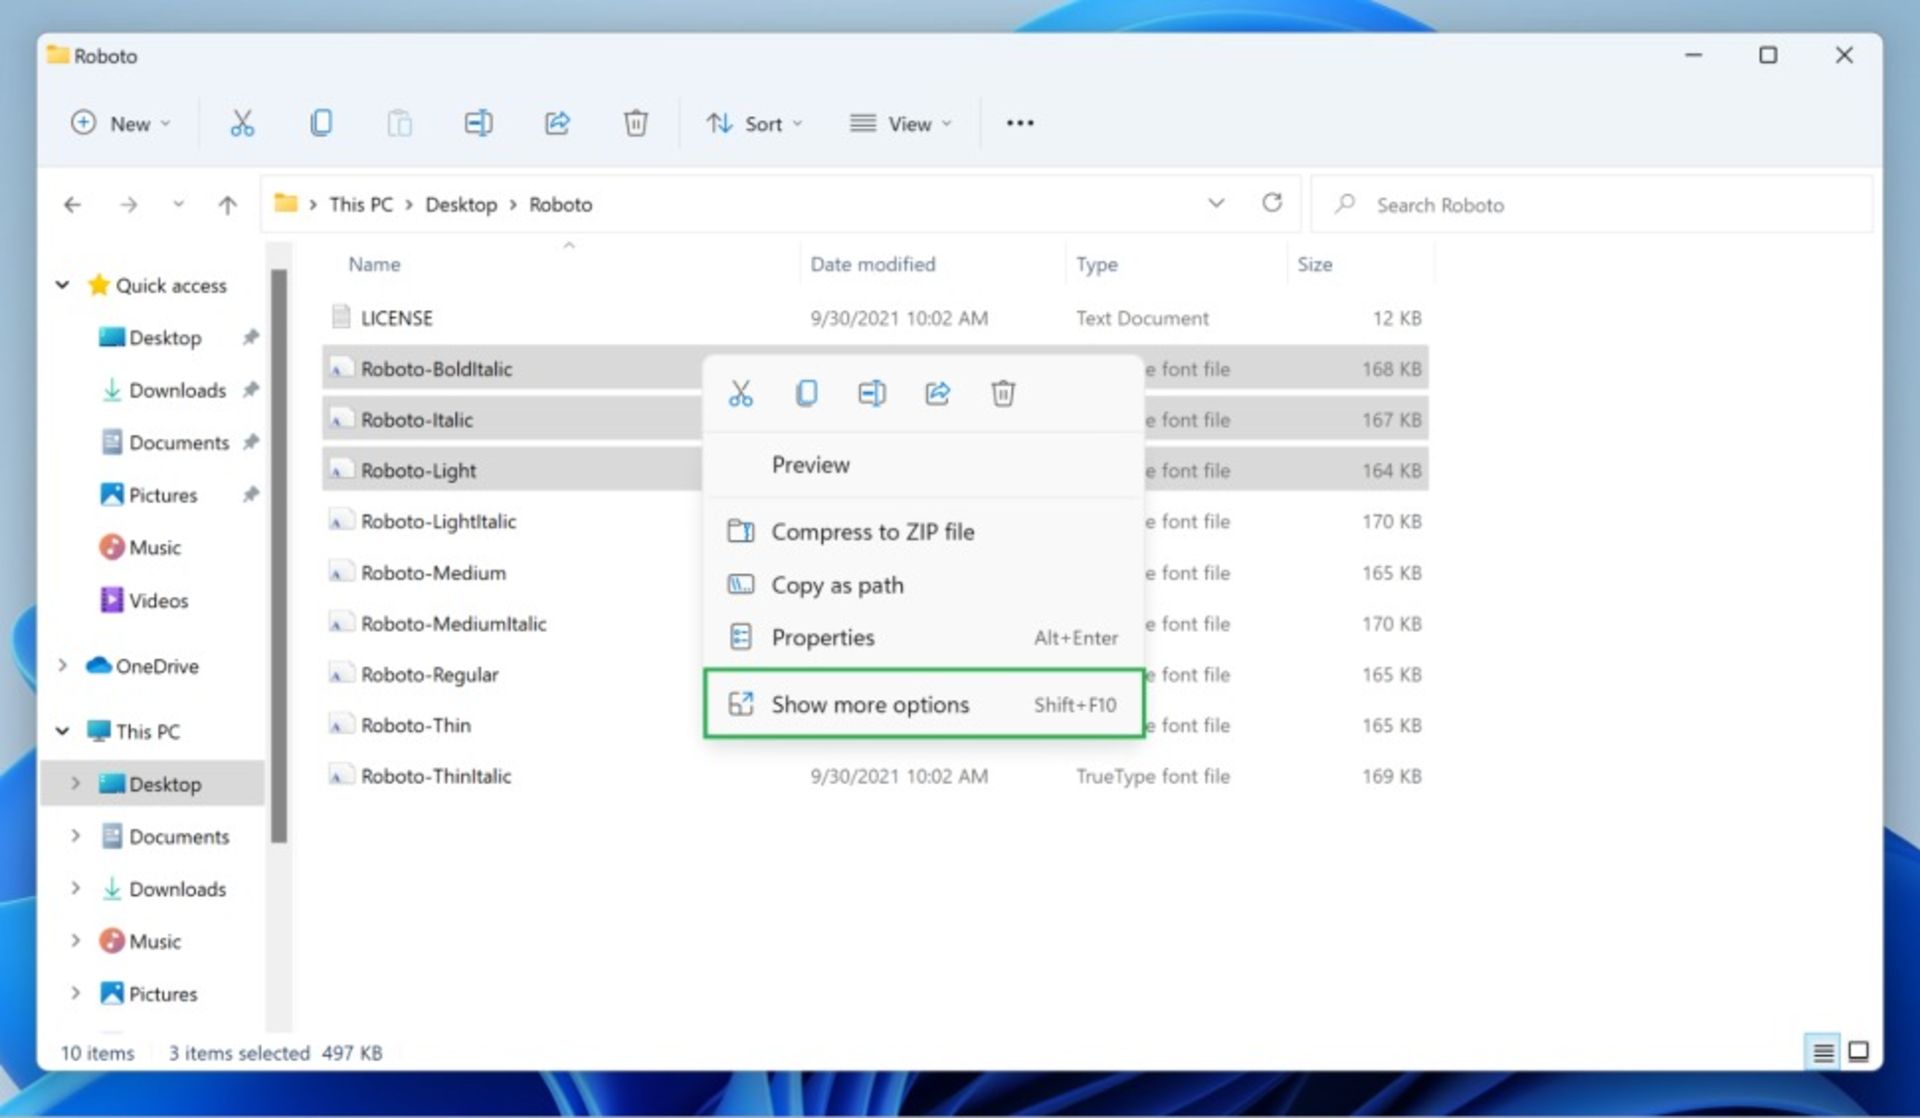Screen dimensions: 1920x1118
Task: Click the Copy Path icon in File Explorer toolbar
Action: coord(838,583)
